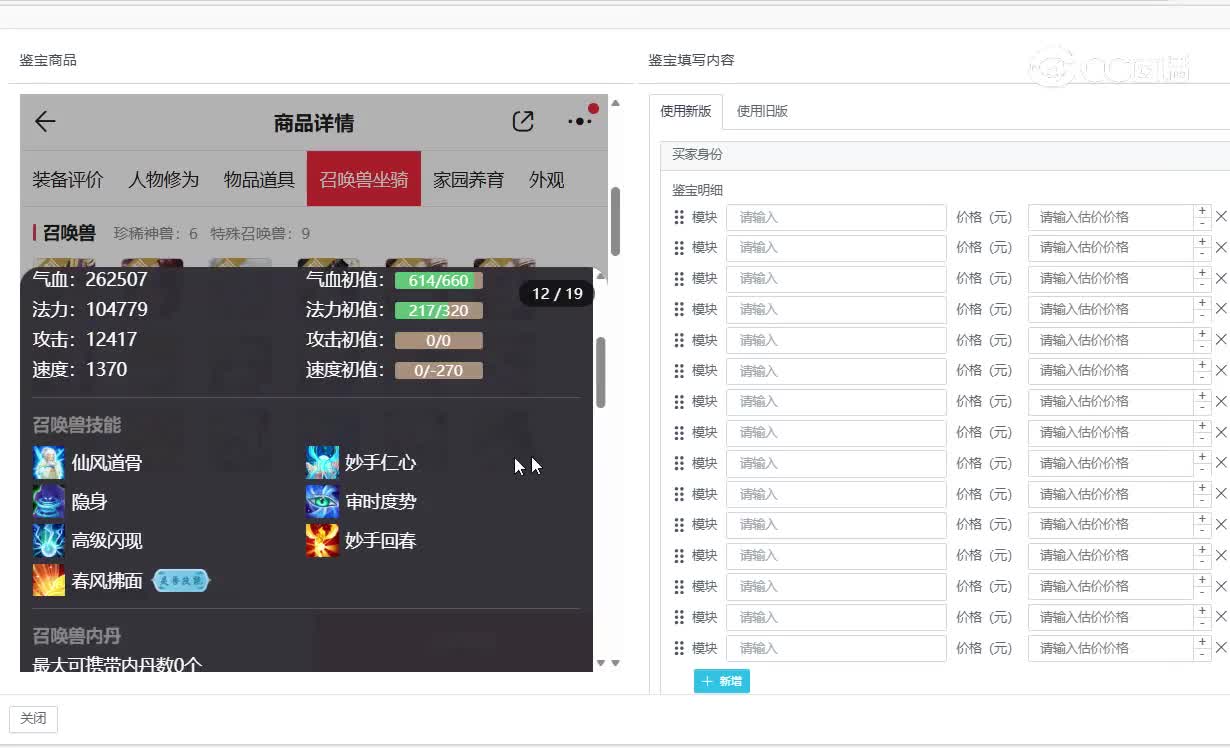Click the 攻击初值 0/0 bar
Screen dimensions: 1230x748
(439, 341)
